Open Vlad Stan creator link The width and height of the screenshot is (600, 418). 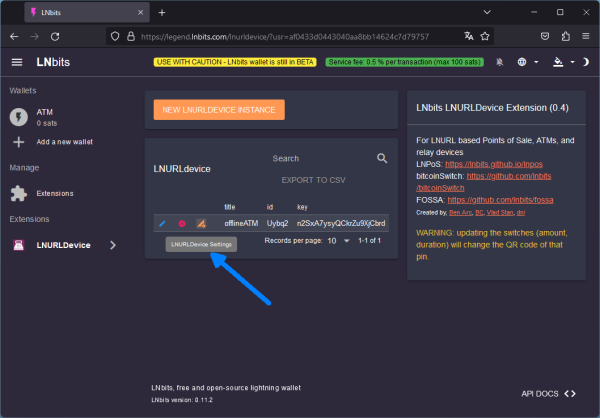tap(500, 212)
